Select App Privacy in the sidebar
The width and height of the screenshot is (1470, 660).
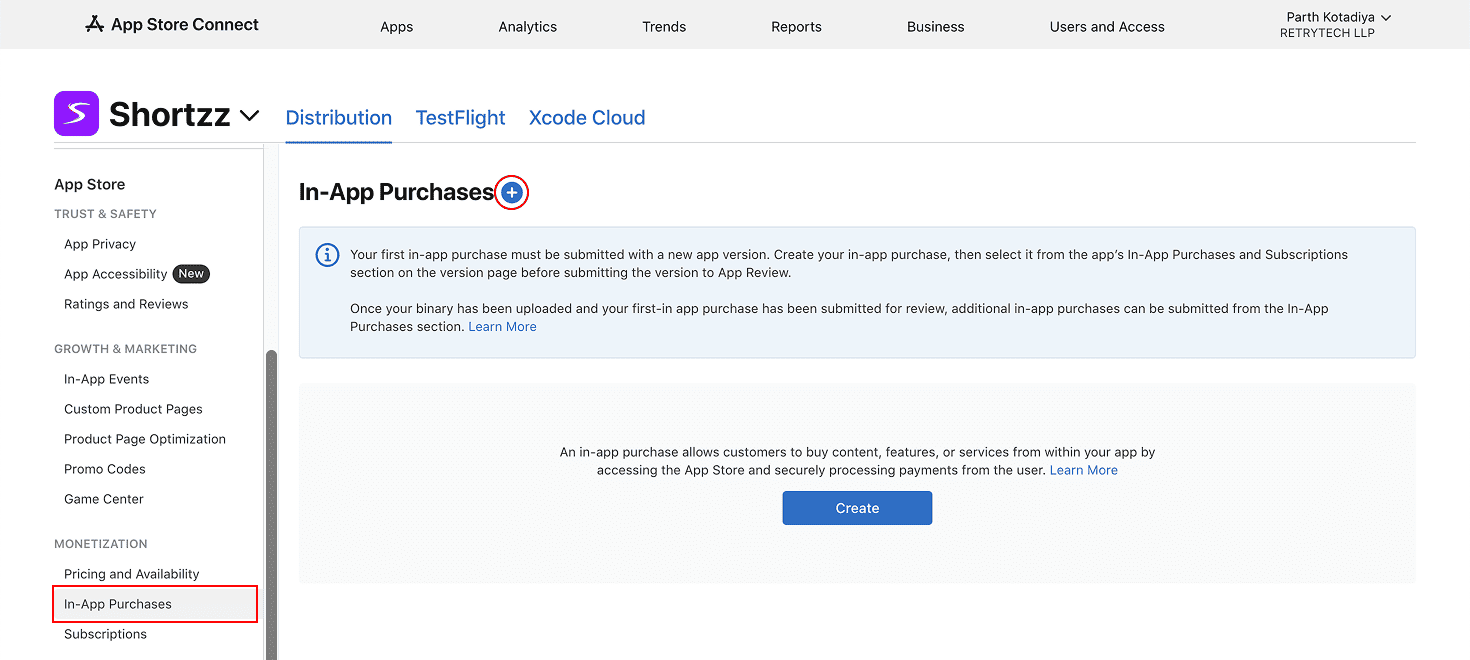point(100,244)
